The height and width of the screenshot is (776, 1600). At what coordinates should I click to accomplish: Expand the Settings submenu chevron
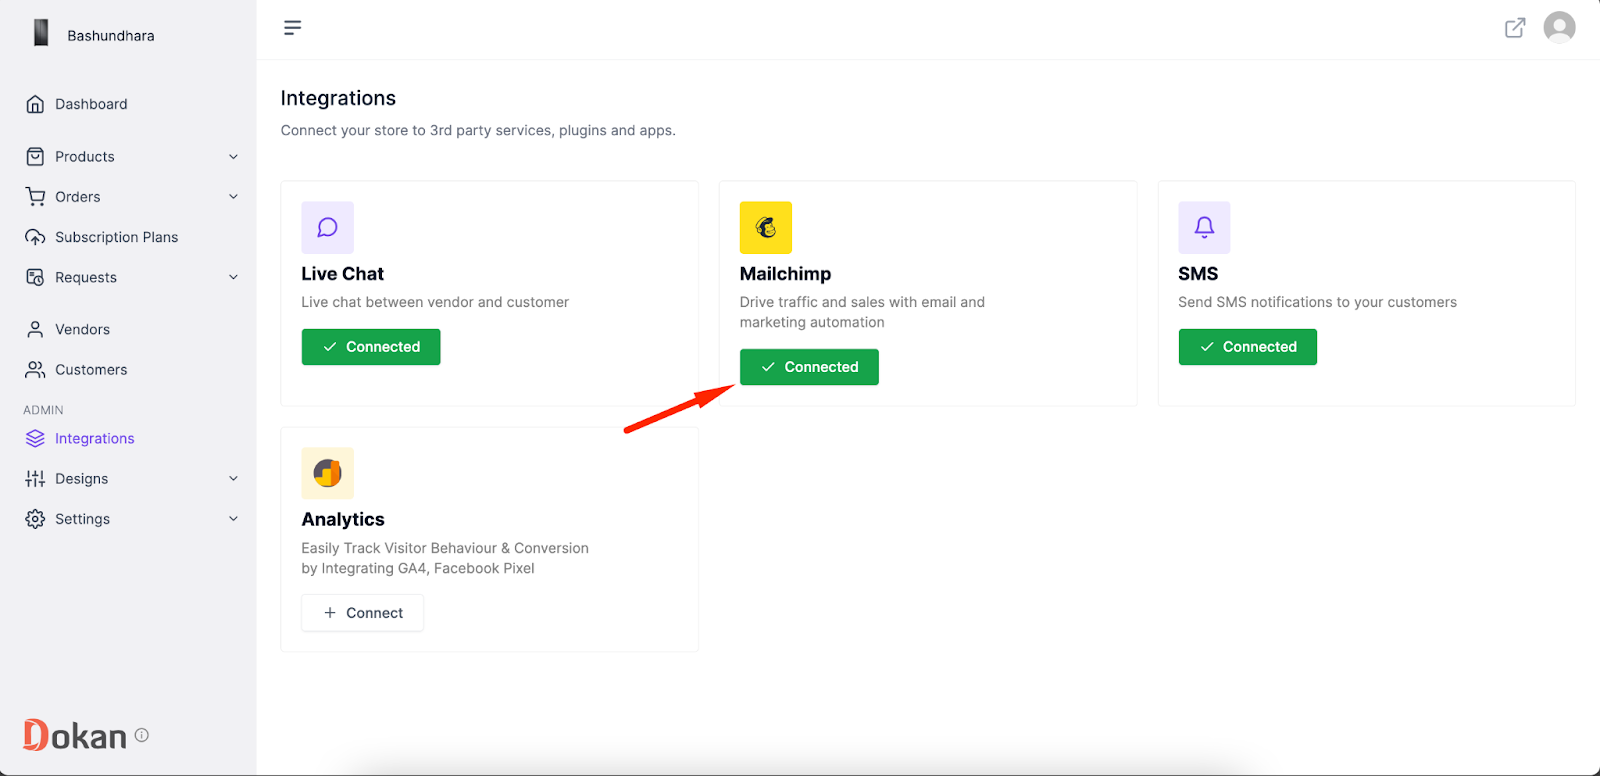click(x=233, y=519)
